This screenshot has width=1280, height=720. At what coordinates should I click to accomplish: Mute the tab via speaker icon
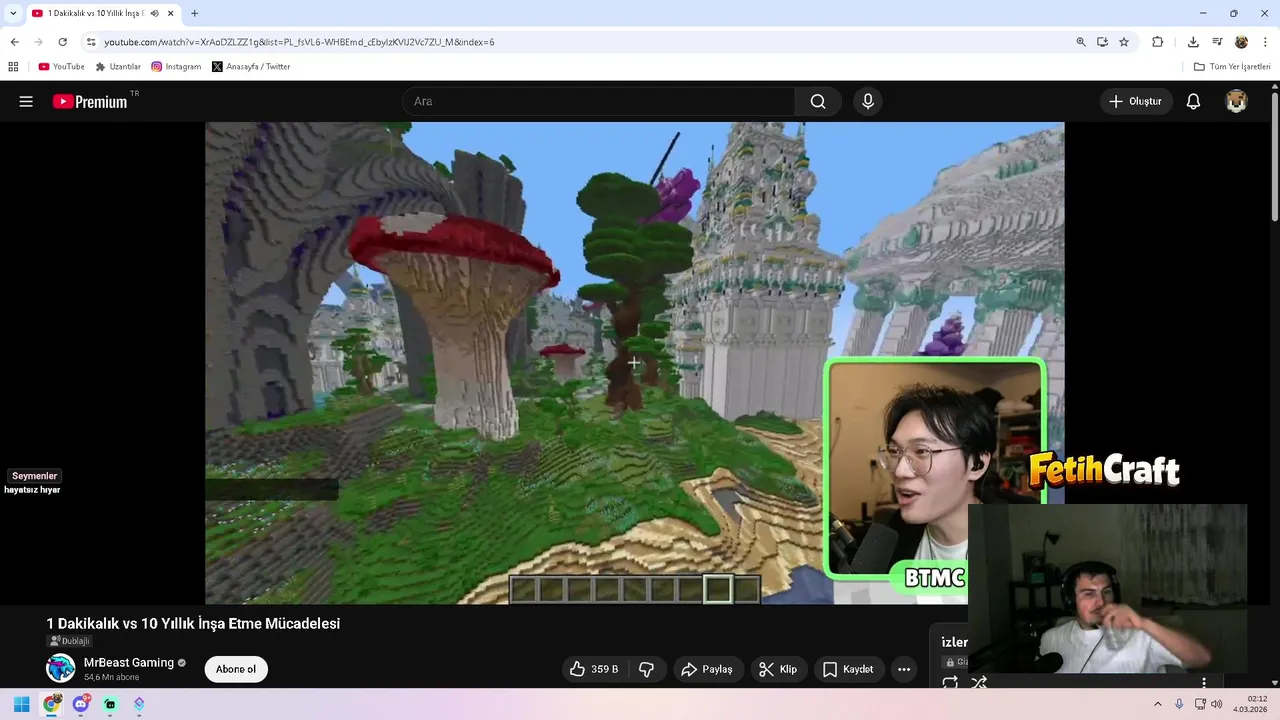pyautogui.click(x=154, y=13)
